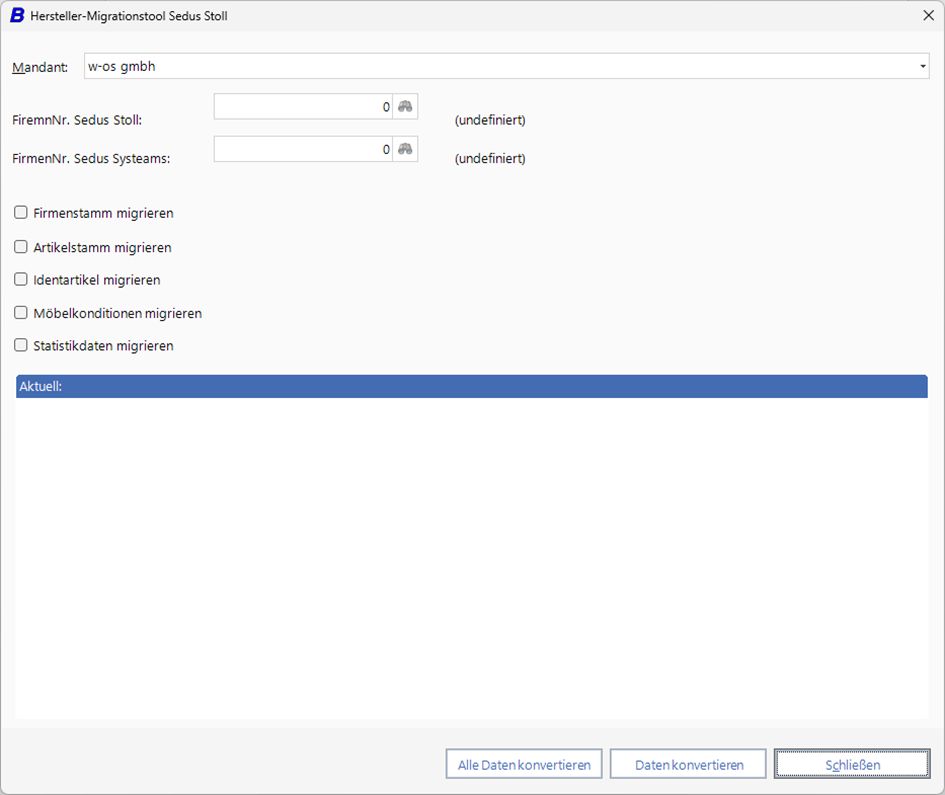
Task: Open search with binoculars next to Sedus Stoll number
Action: point(405,107)
